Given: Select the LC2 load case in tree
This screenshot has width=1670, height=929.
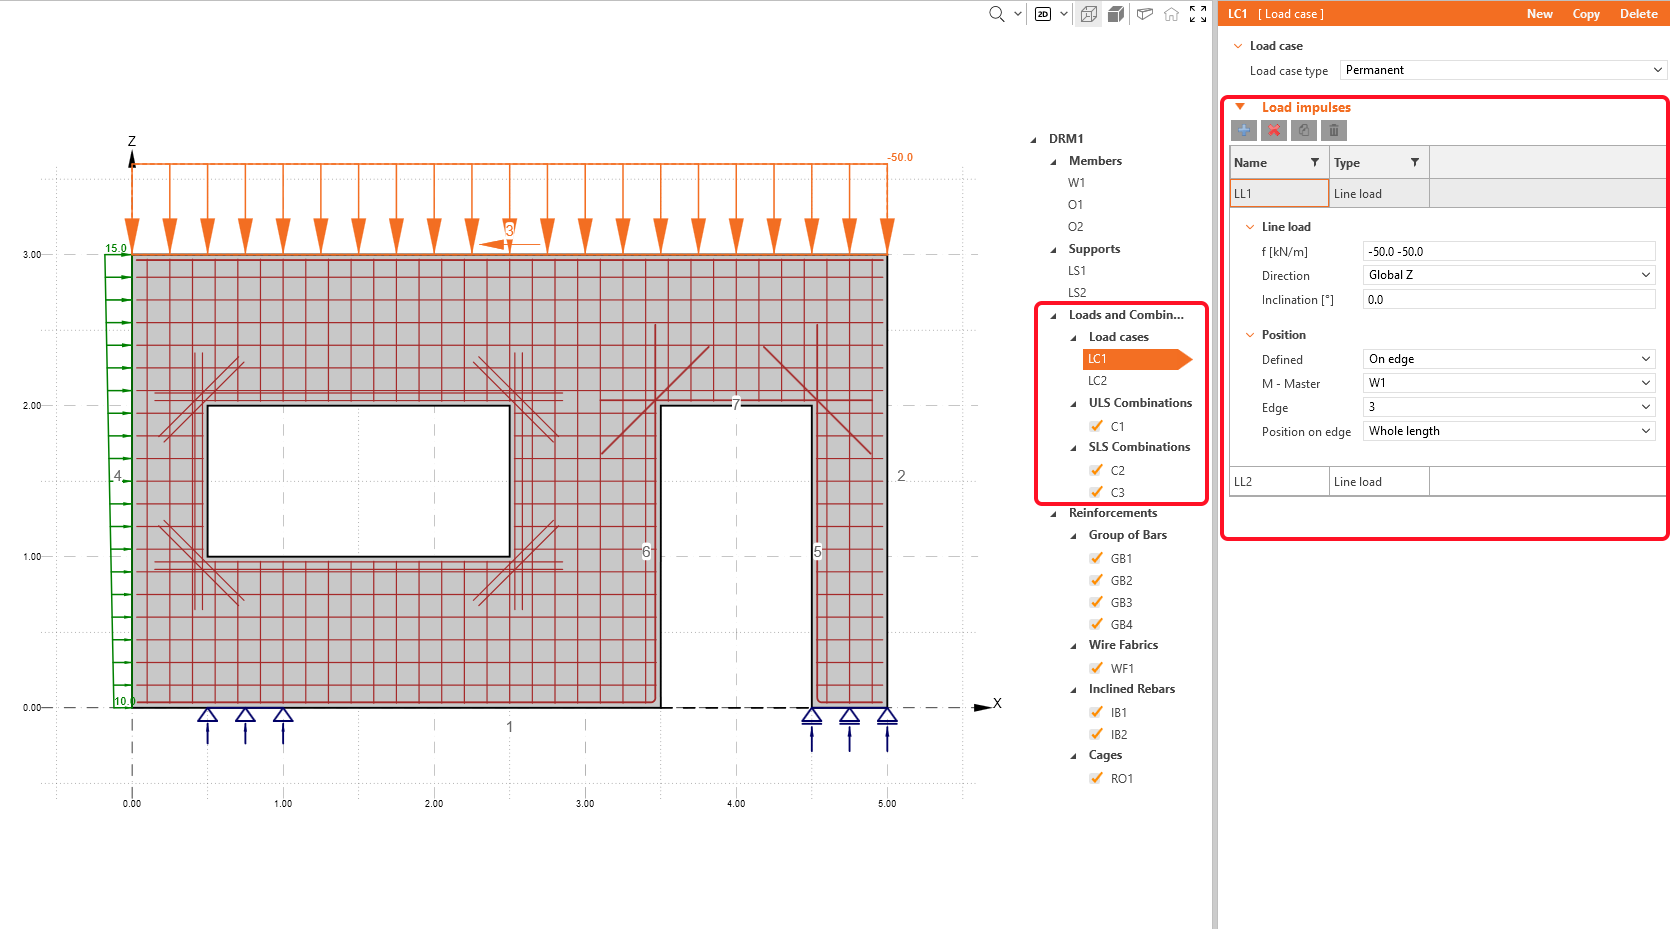Looking at the screenshot, I should point(1098,381).
